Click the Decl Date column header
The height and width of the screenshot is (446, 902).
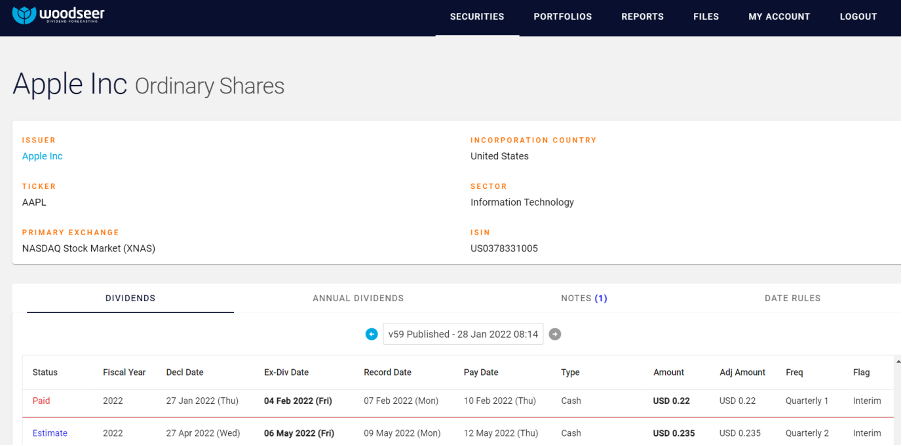click(185, 372)
